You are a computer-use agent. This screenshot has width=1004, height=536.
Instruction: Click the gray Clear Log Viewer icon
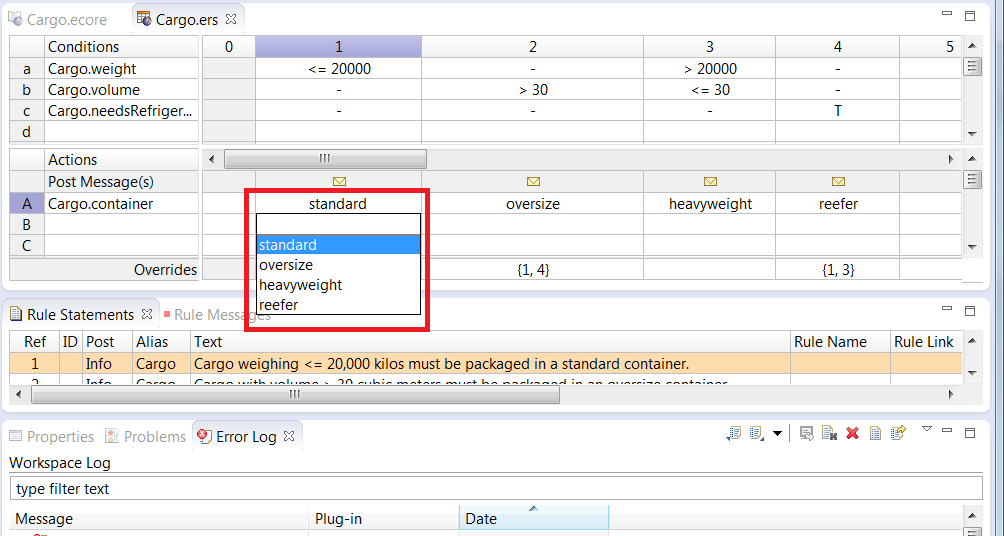807,434
